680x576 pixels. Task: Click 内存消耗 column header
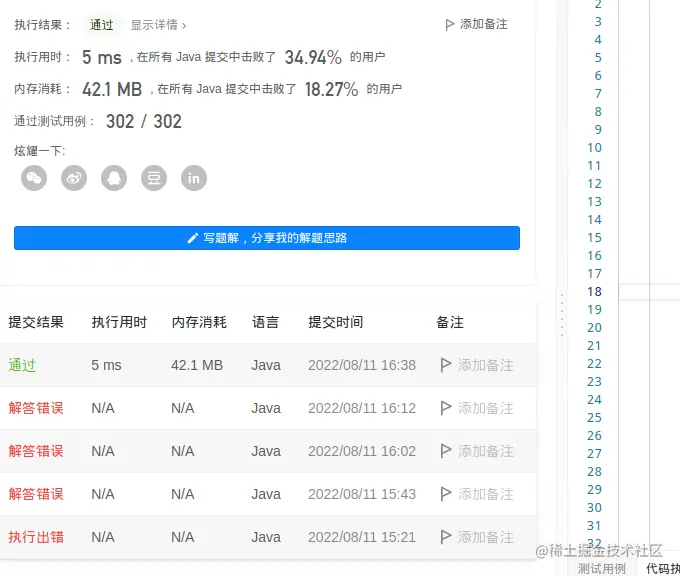coord(199,322)
